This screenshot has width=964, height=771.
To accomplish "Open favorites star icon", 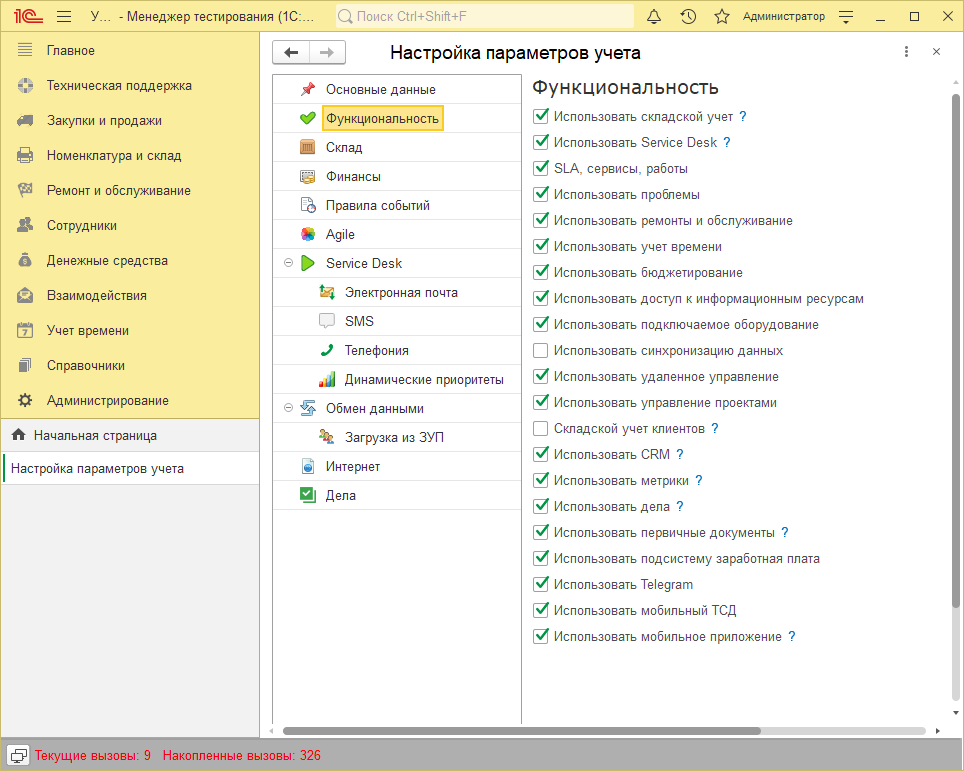I will [721, 17].
